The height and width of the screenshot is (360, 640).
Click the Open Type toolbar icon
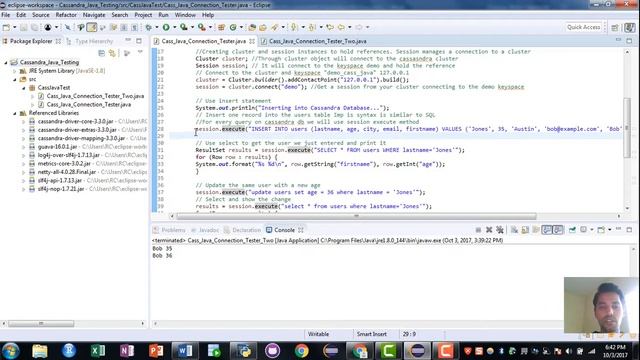click(x=251, y=27)
